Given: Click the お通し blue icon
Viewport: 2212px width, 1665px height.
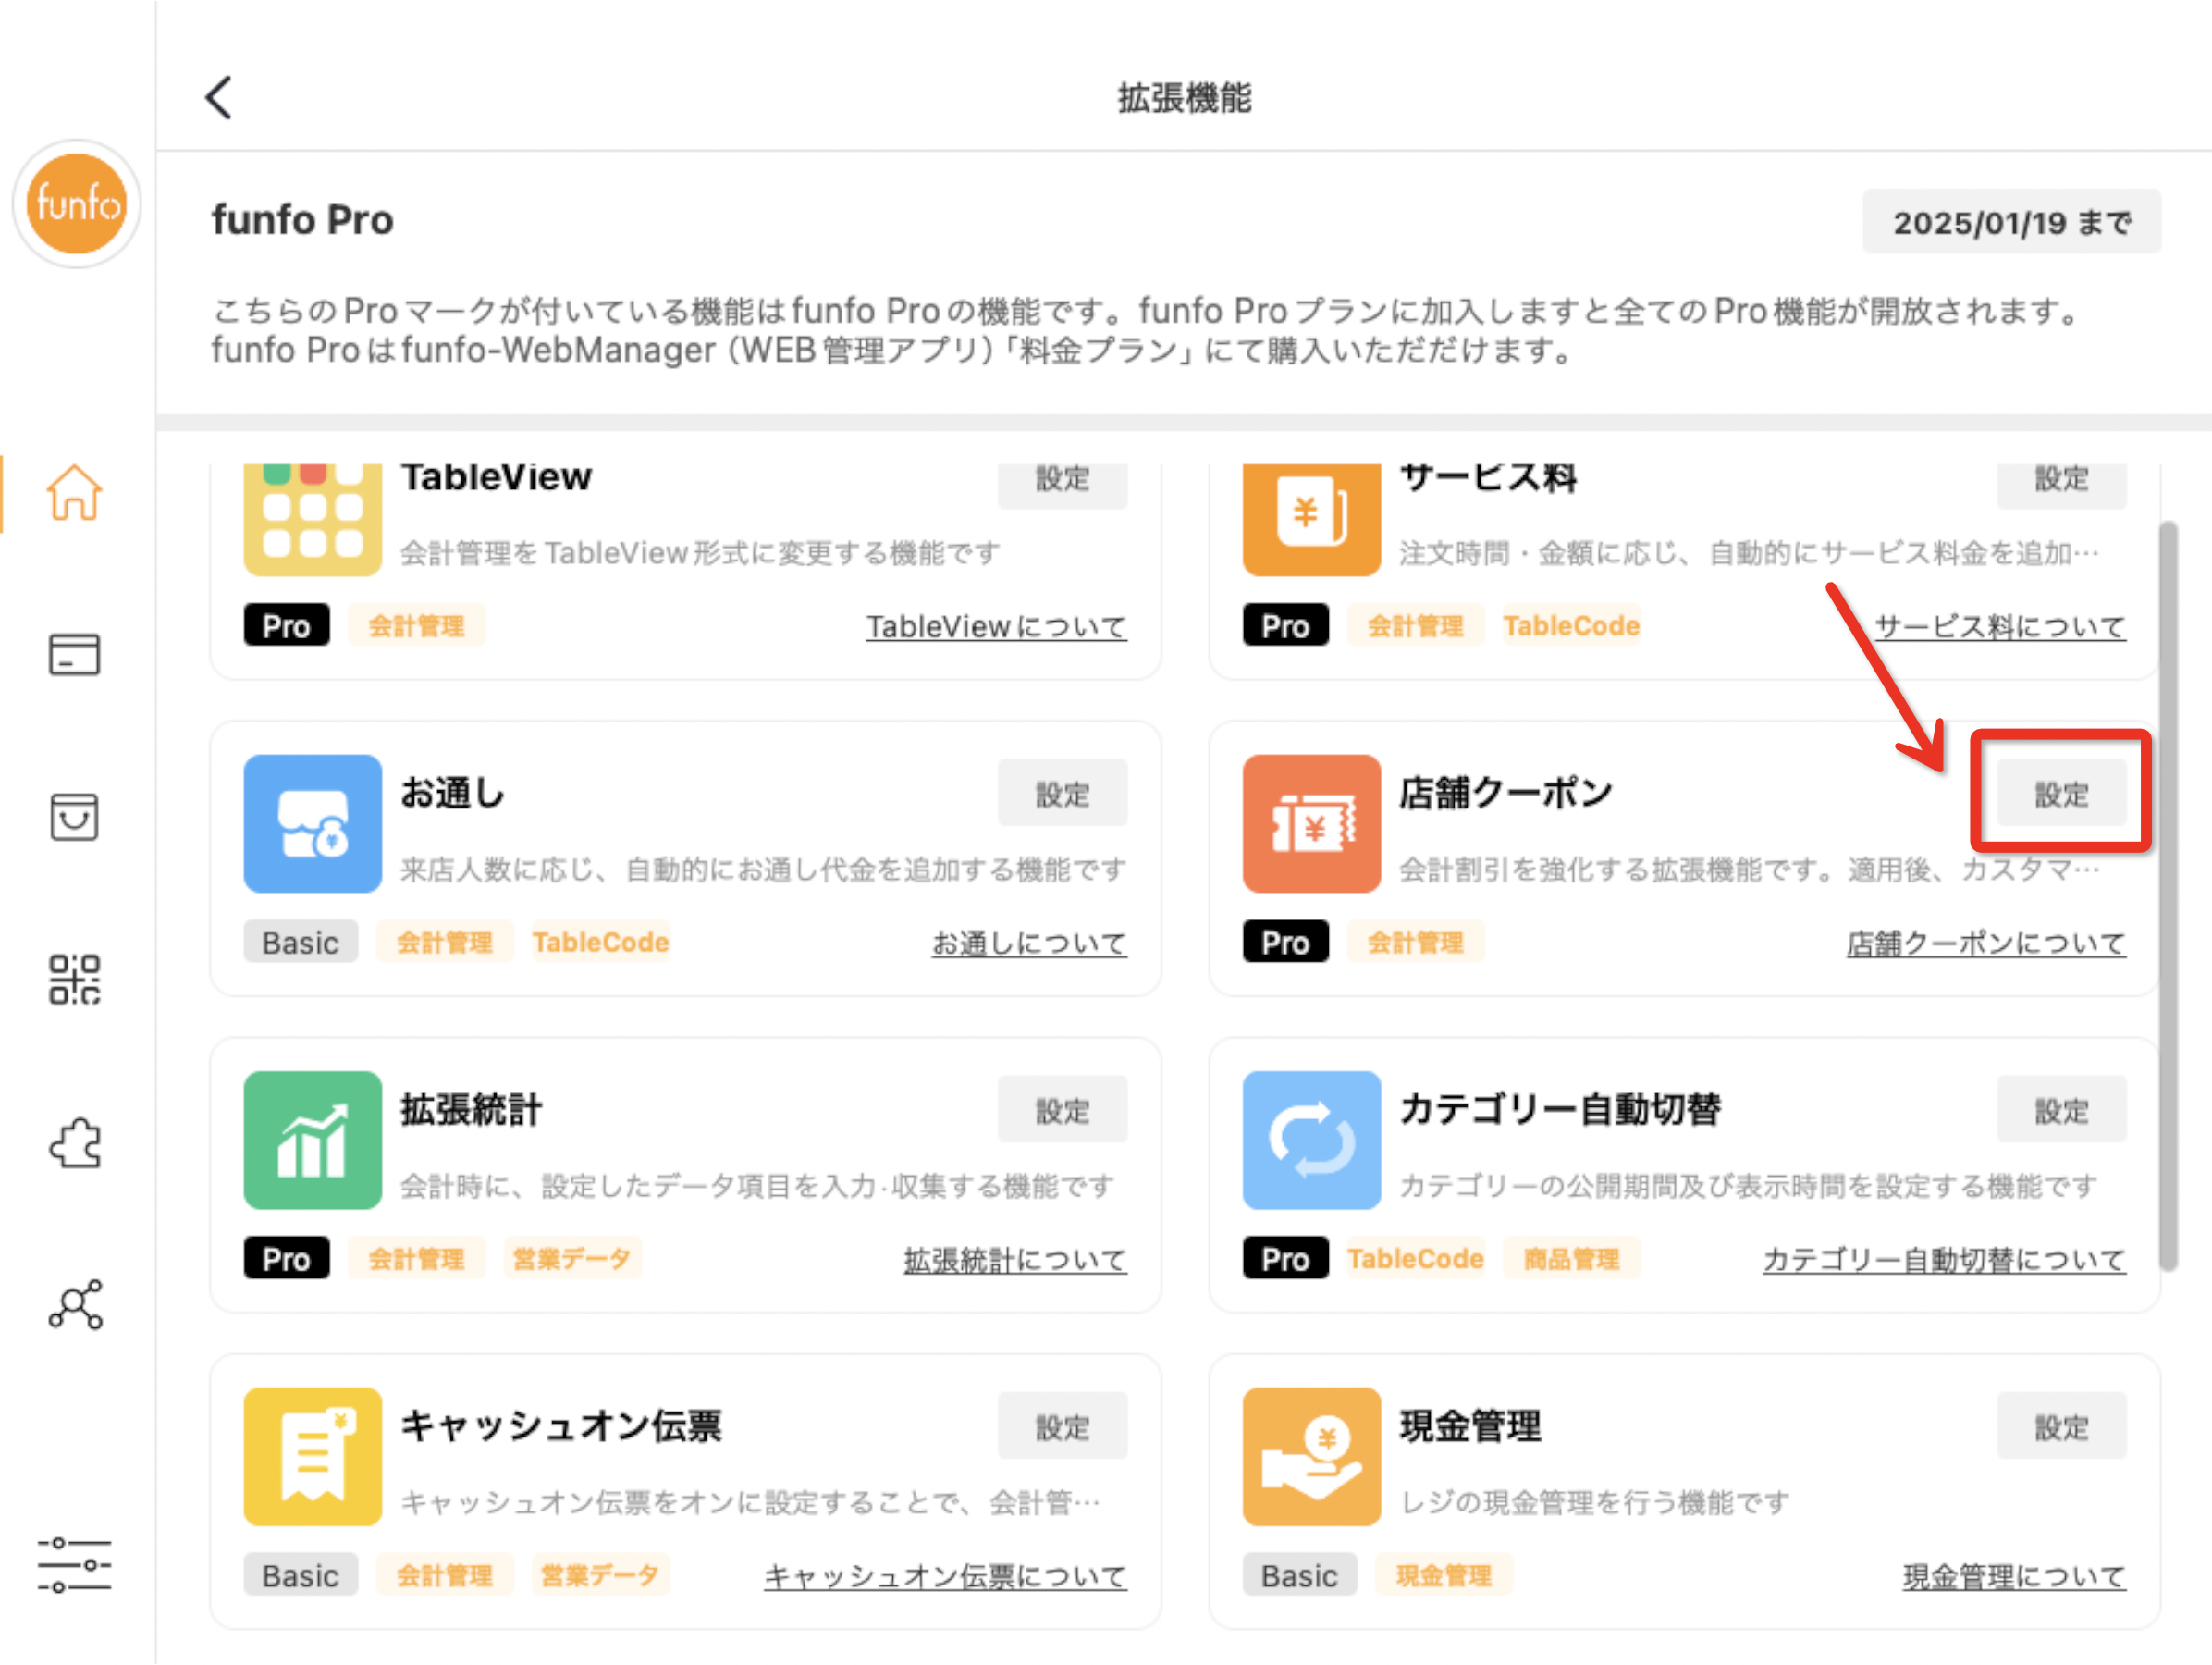Looking at the screenshot, I should pos(313,824).
